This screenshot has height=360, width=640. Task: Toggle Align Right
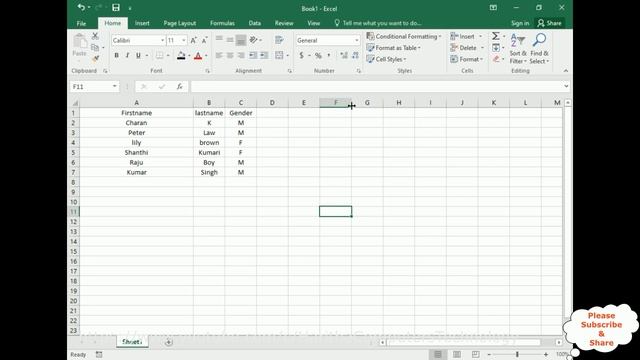pos(241,56)
